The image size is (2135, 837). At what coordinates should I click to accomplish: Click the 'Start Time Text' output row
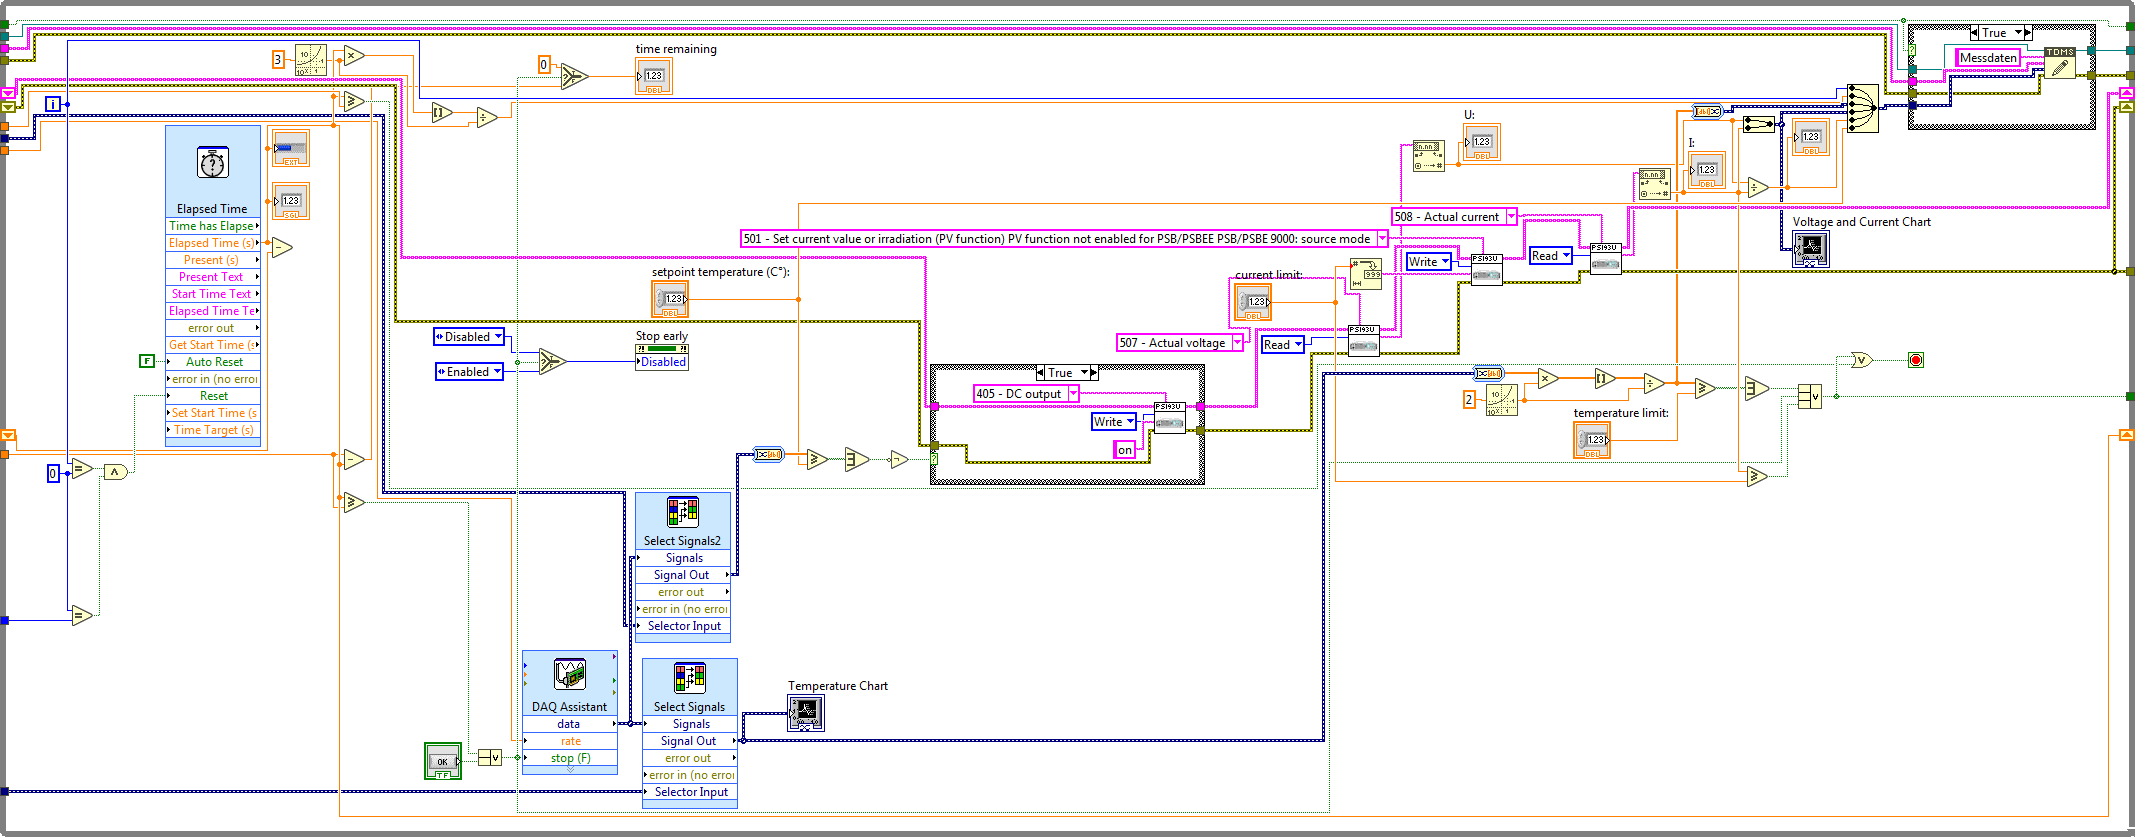(213, 294)
